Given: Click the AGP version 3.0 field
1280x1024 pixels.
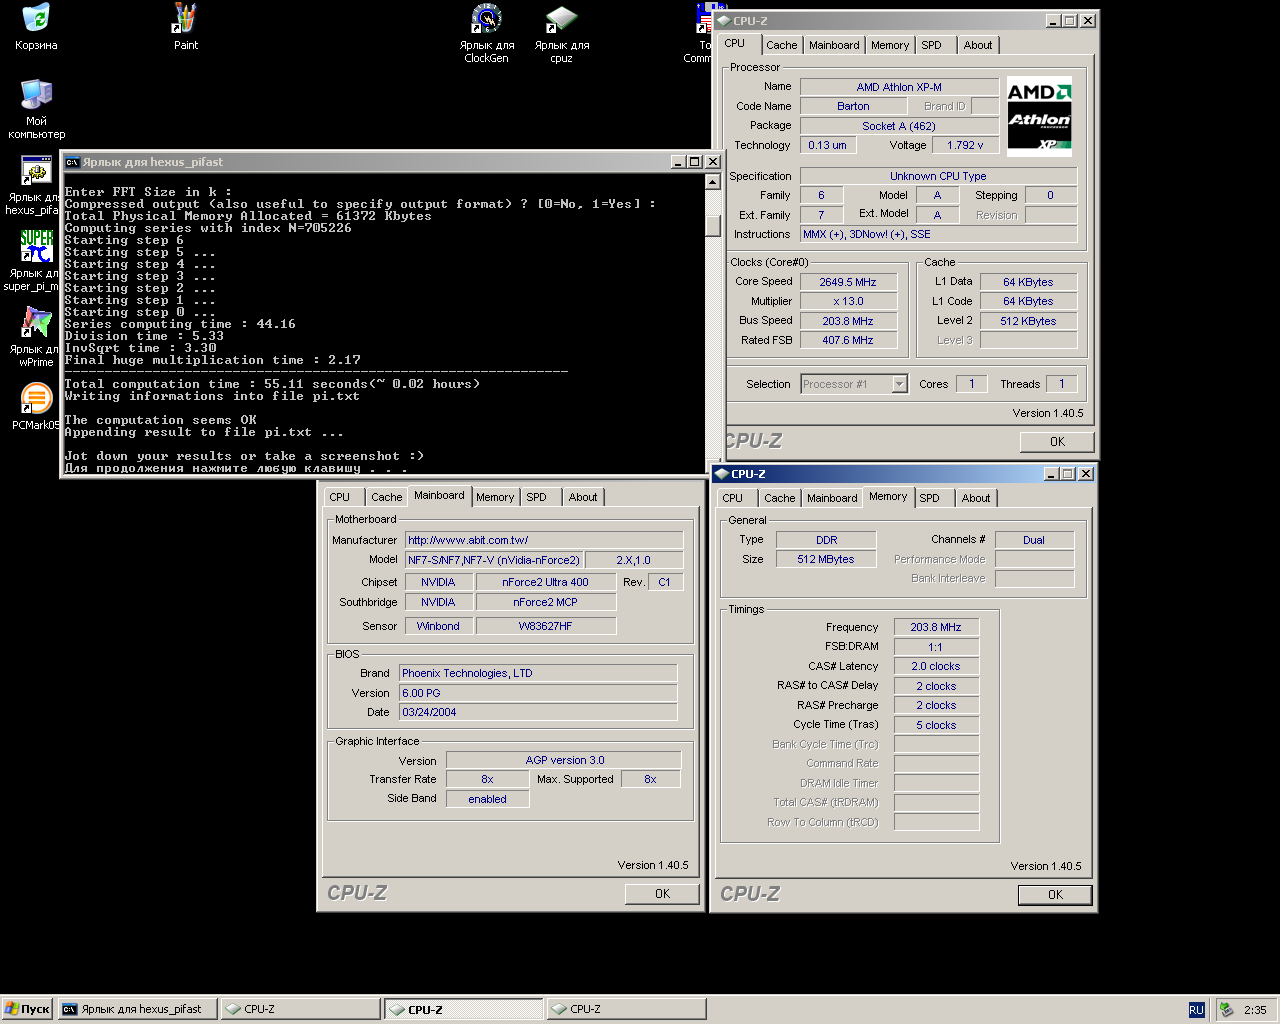Looking at the screenshot, I should point(564,760).
